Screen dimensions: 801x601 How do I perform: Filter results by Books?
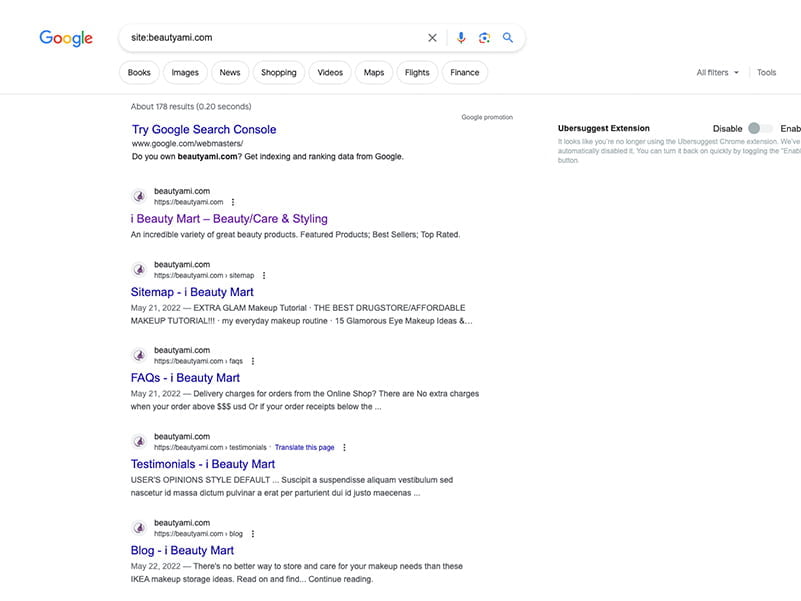tap(139, 73)
